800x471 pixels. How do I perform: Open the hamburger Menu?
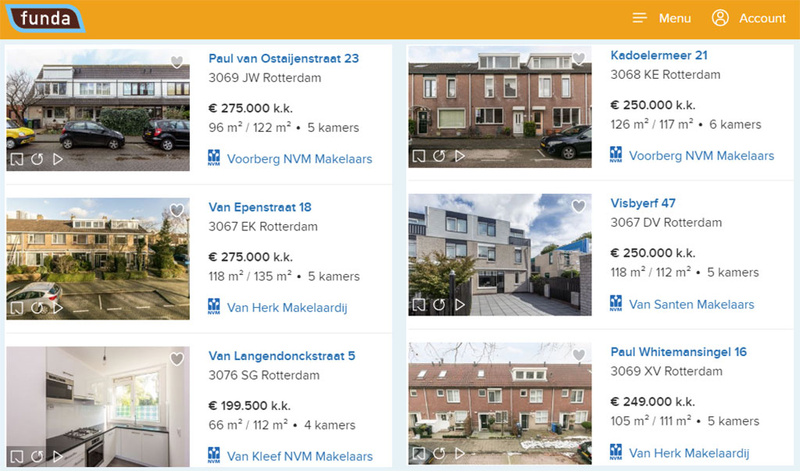point(661,18)
